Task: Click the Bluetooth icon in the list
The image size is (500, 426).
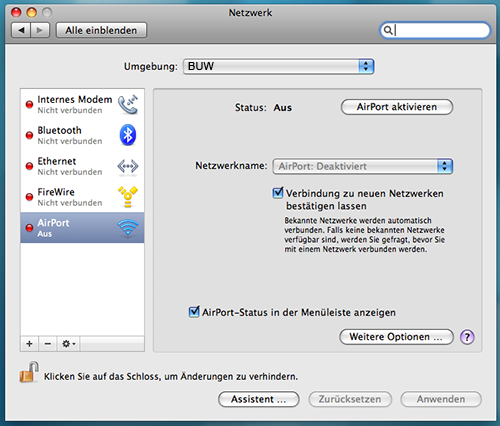Action: (x=128, y=135)
